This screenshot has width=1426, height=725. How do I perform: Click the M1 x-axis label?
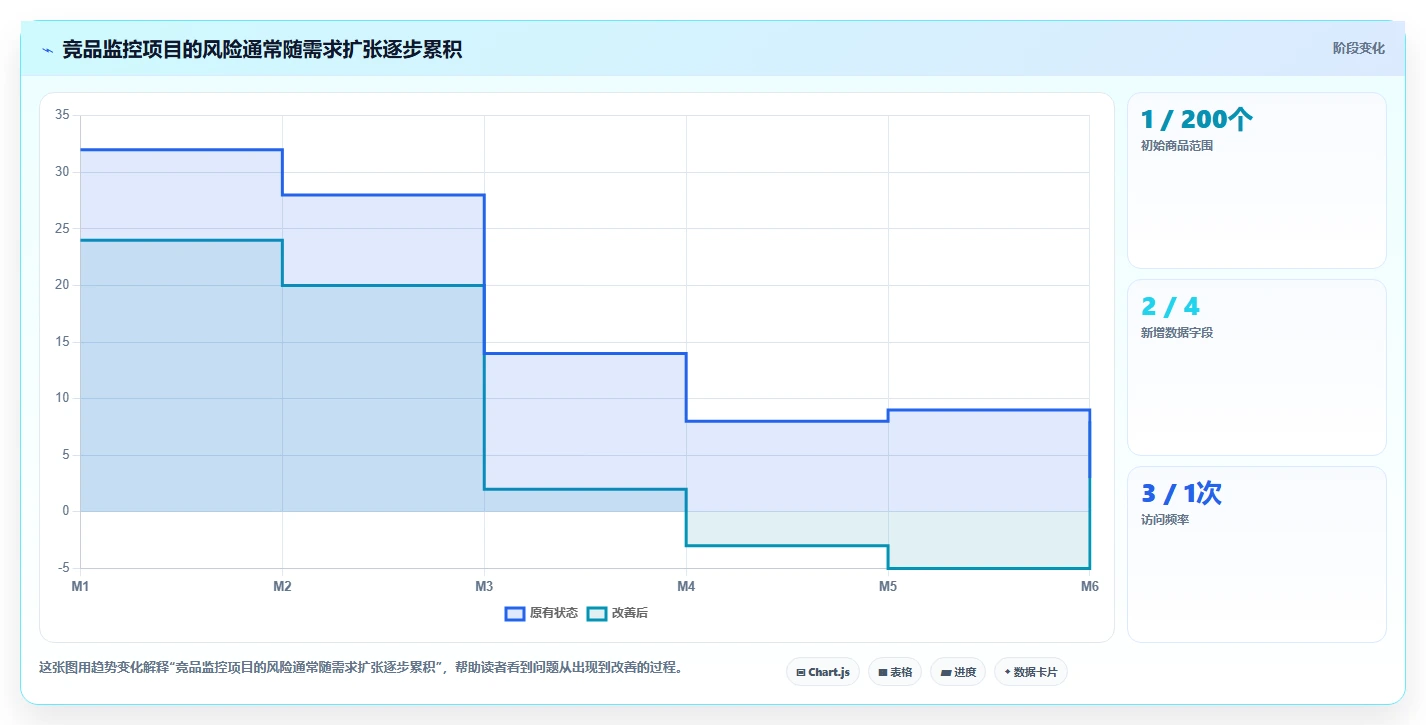pyautogui.click(x=80, y=586)
